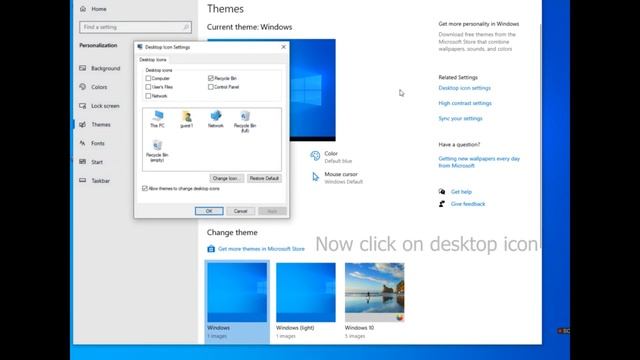Enable the Network checkbox
Viewport: 640px width, 360px height.
[x=148, y=96]
